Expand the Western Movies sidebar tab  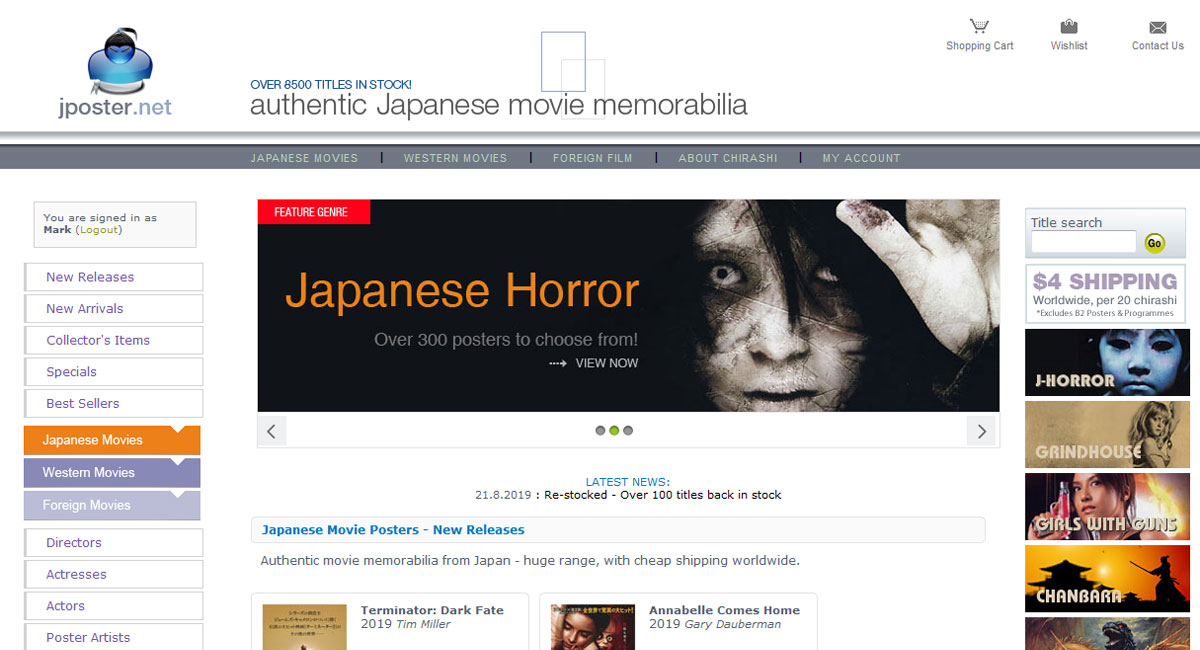point(112,472)
